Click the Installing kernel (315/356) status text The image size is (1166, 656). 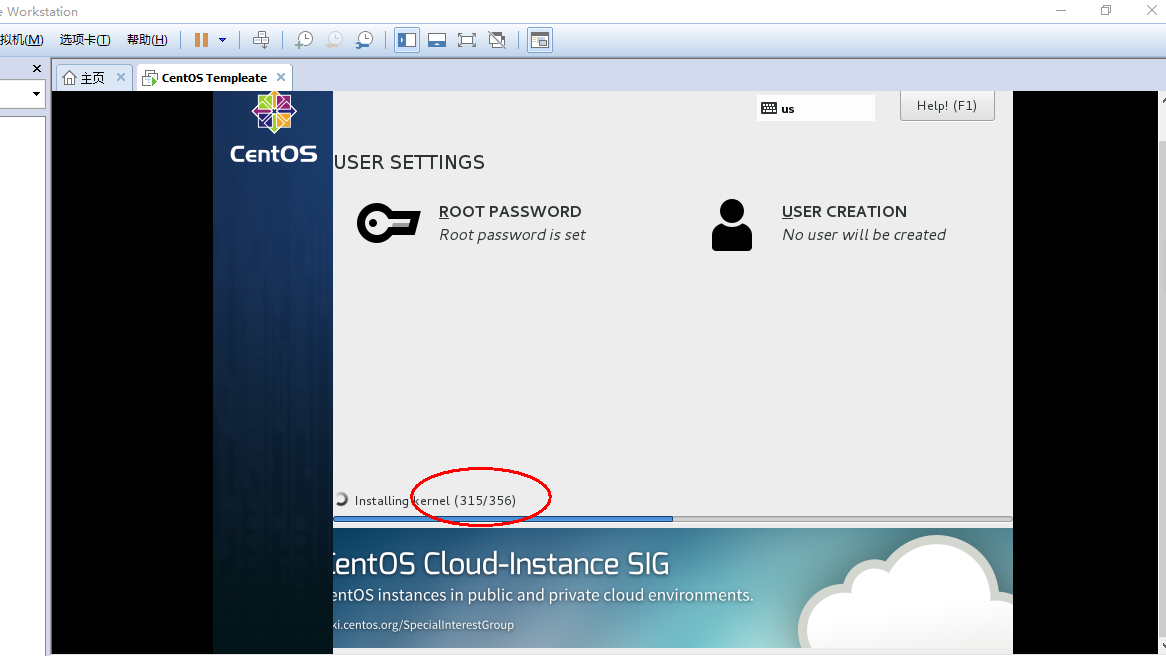[x=435, y=501]
